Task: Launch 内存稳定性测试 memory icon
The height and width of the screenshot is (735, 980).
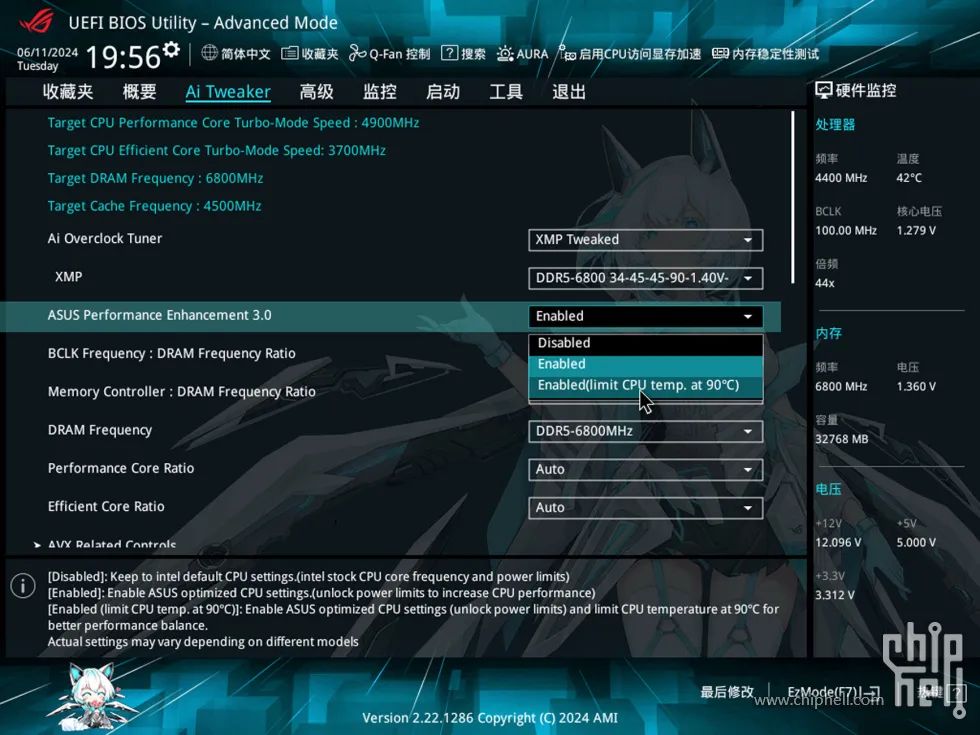Action: point(721,53)
